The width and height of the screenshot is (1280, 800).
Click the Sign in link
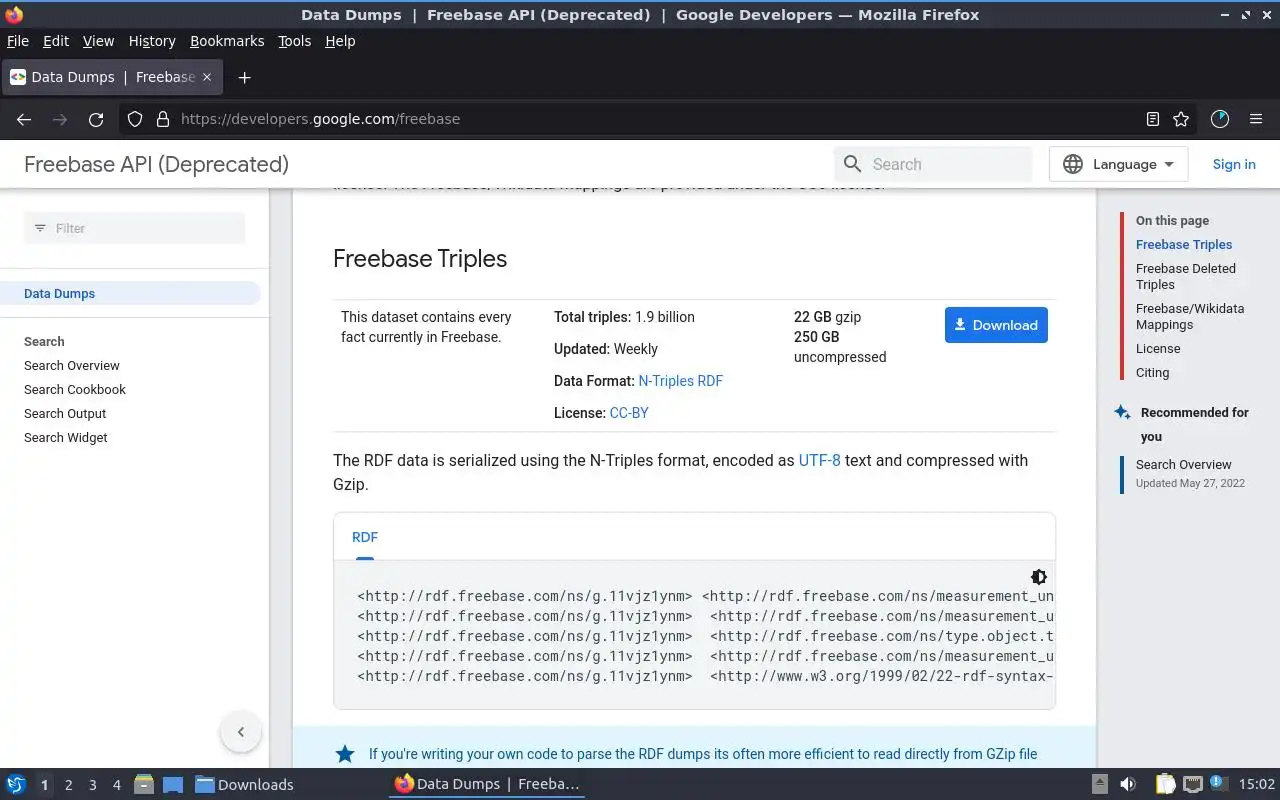1234,164
